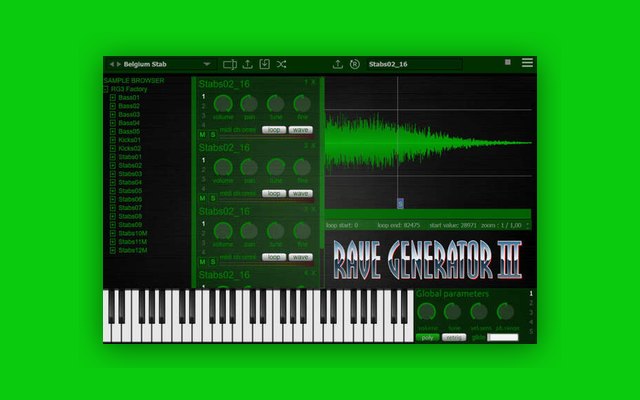Click the glide slider
Image resolution: width=640 pixels, height=400 pixels.
[x=503, y=338]
